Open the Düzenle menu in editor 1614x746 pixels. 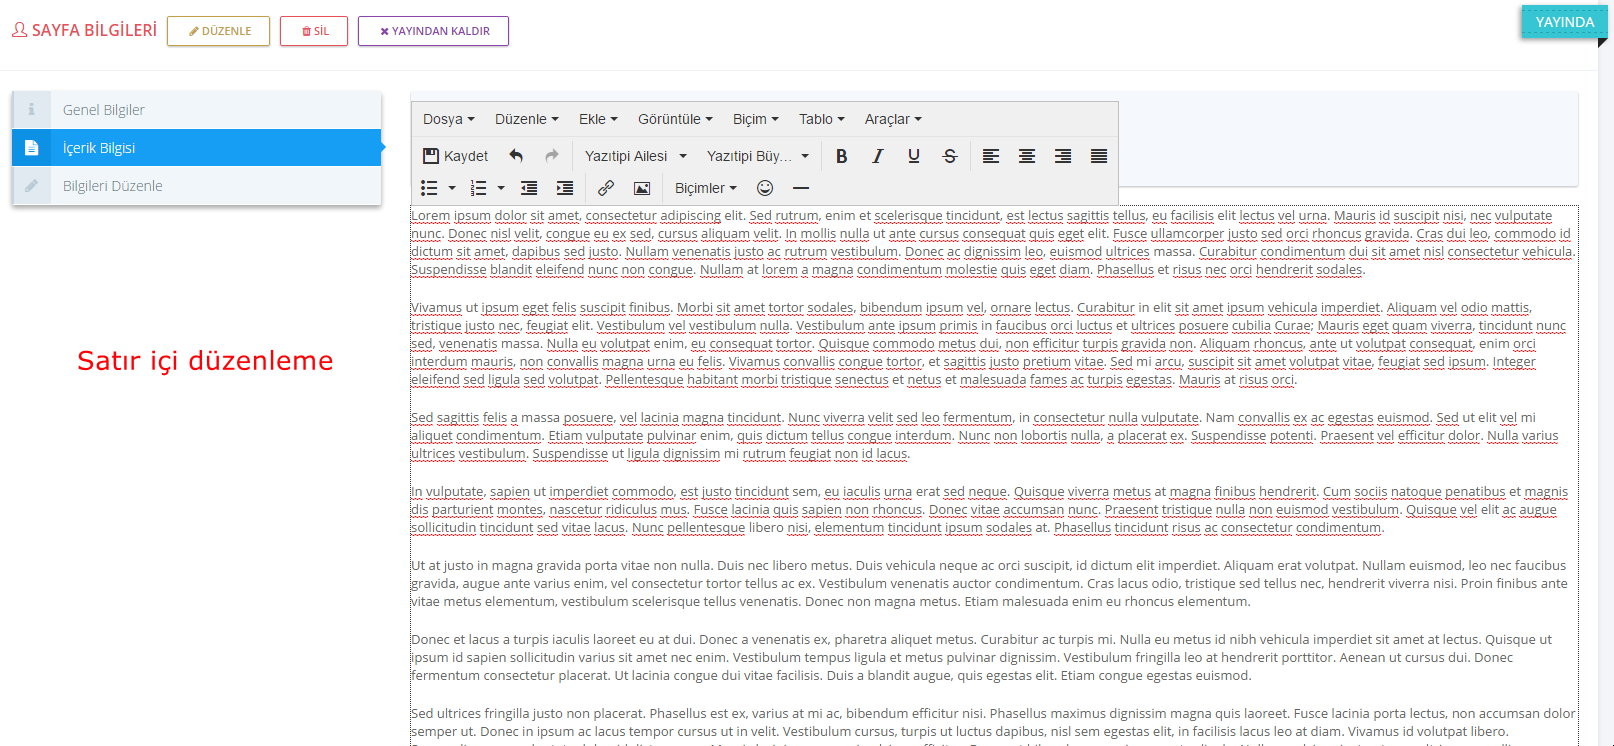tap(526, 119)
